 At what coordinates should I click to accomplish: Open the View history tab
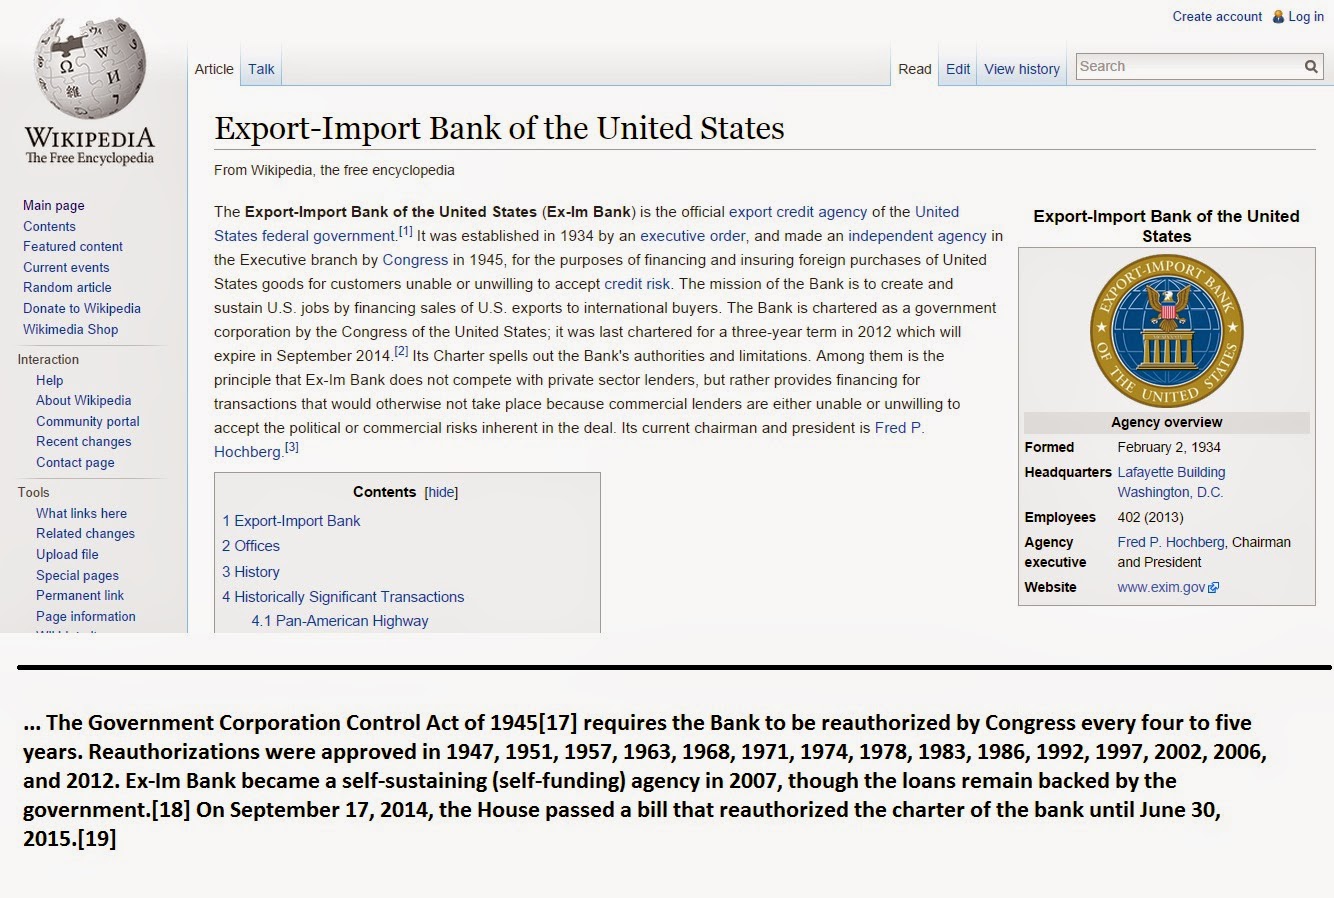point(1022,69)
